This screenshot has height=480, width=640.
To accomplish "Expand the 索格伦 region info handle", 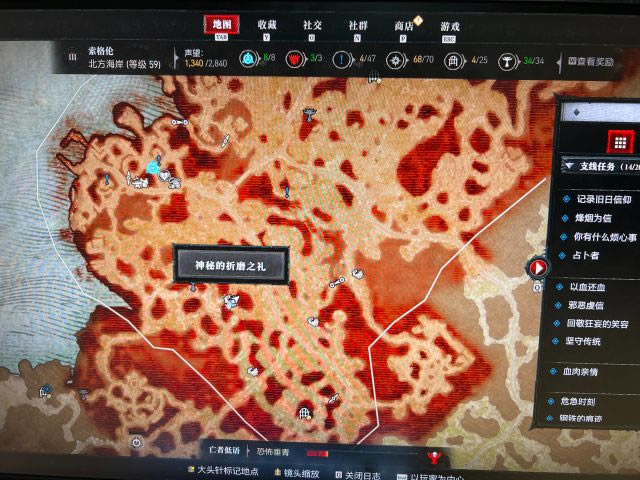I will [x=73, y=58].
